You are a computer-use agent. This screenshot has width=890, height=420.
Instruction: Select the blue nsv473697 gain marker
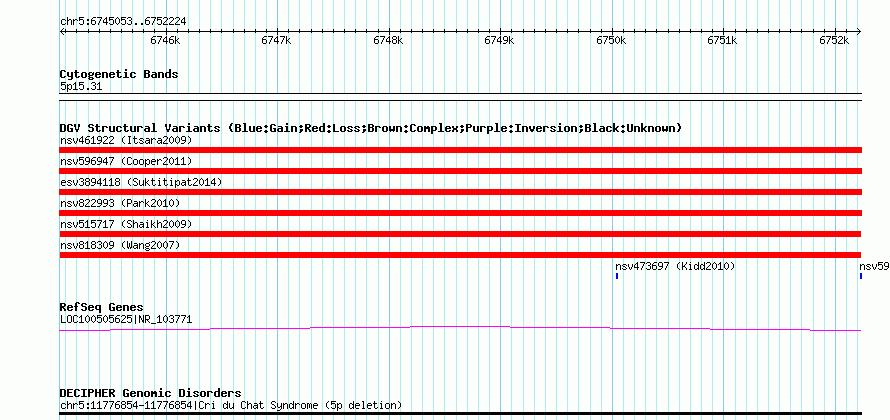[x=616, y=276]
